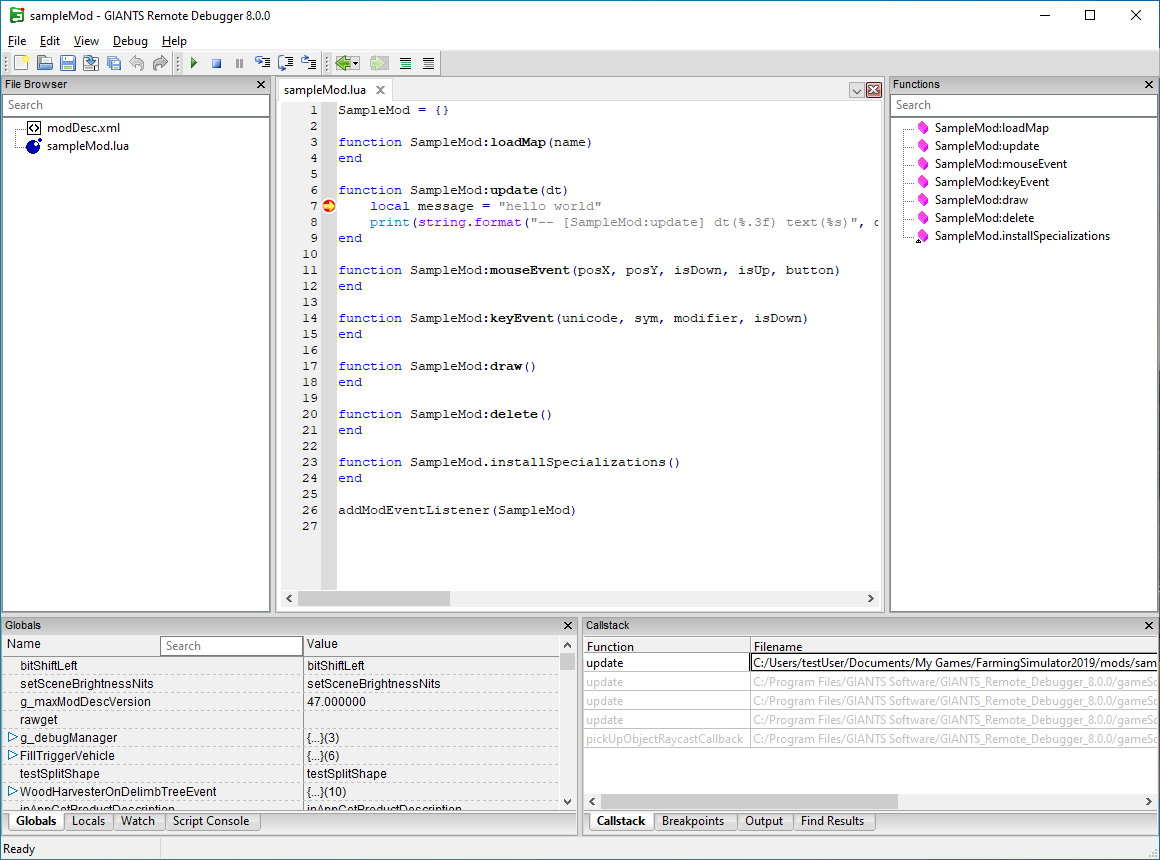Stop debugging with the blue square icon
Viewport: 1160px width, 860px height.
[x=216, y=63]
